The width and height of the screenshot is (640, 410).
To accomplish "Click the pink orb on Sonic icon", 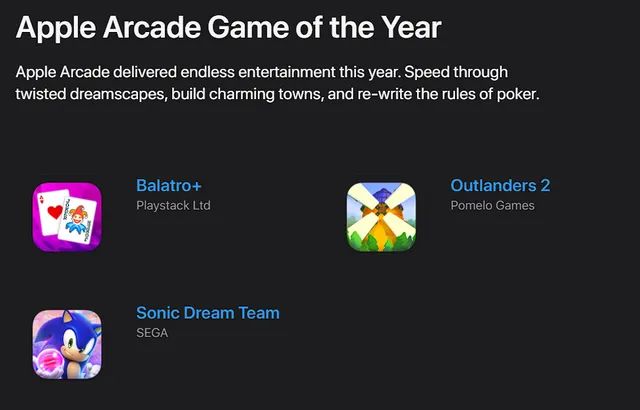I will [49, 359].
